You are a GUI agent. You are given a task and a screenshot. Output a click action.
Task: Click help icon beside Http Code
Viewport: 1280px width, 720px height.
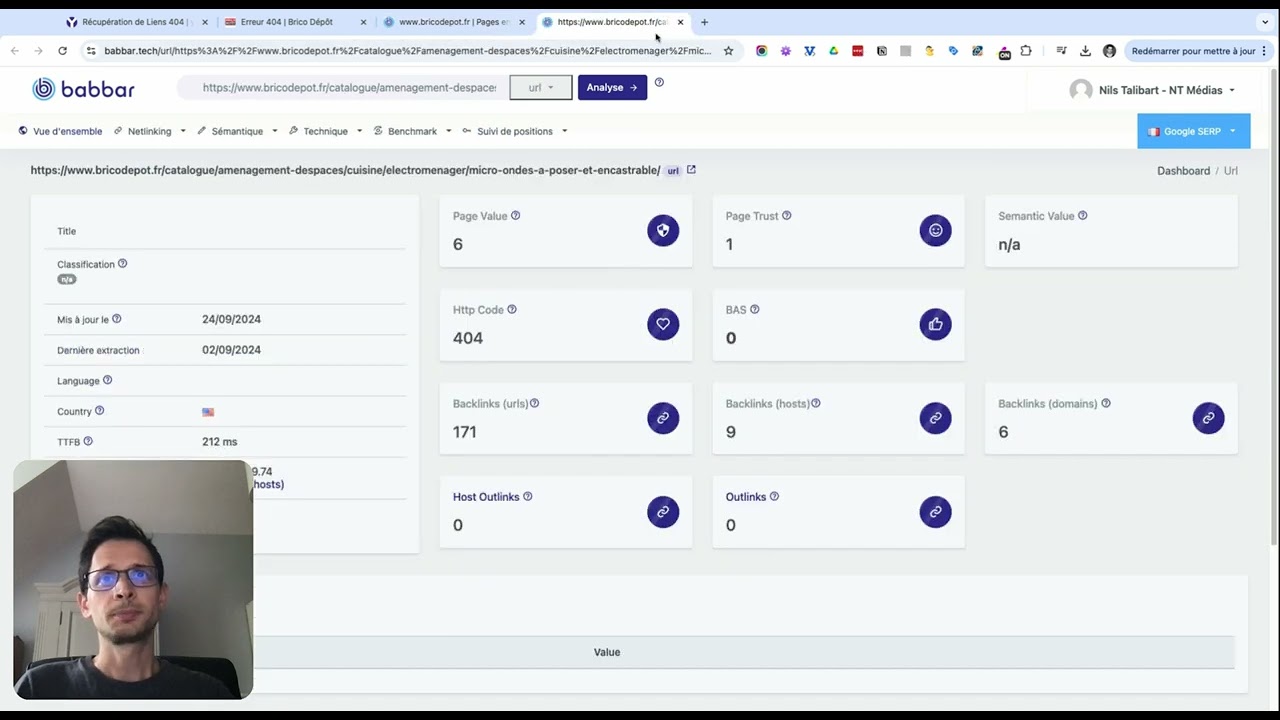(x=512, y=310)
